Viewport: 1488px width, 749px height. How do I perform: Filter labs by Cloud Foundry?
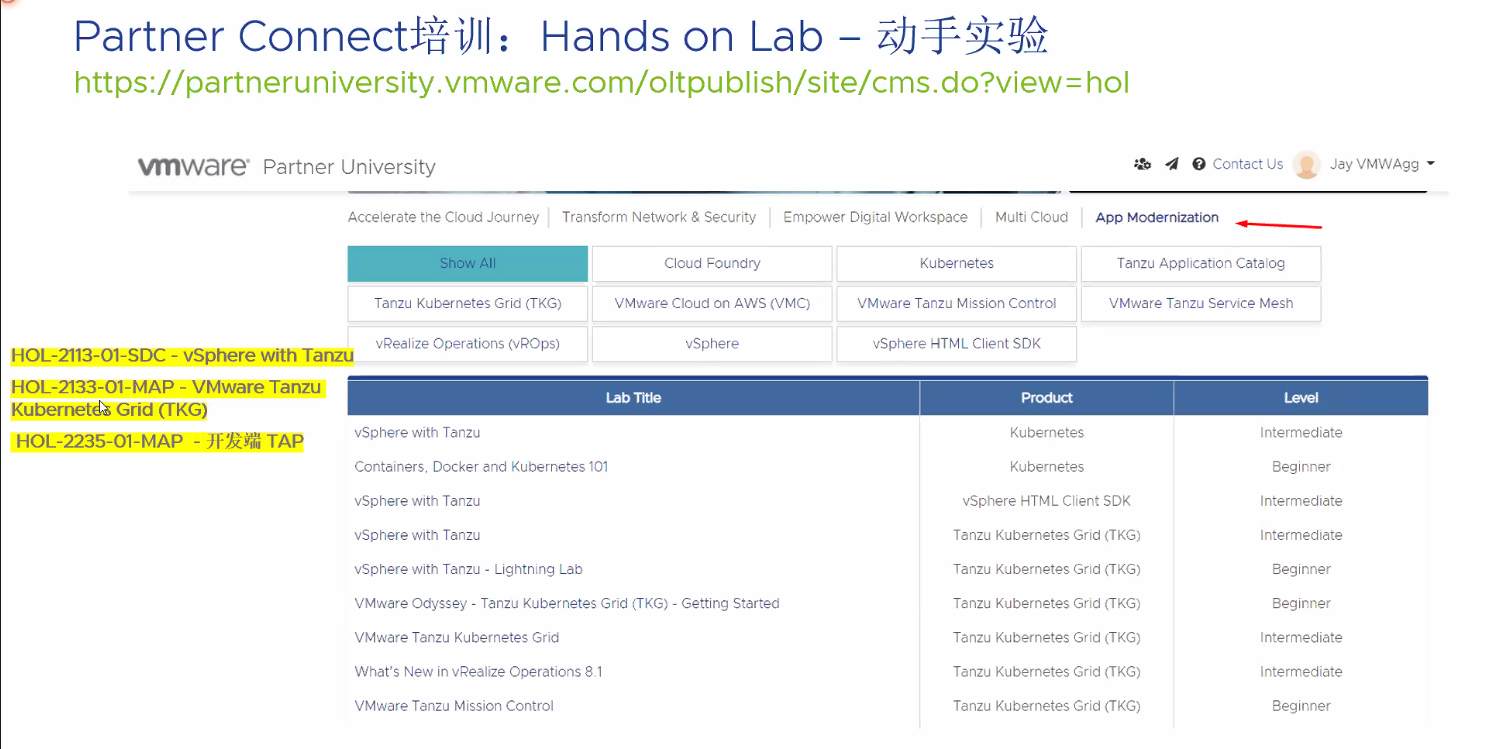[x=712, y=264]
